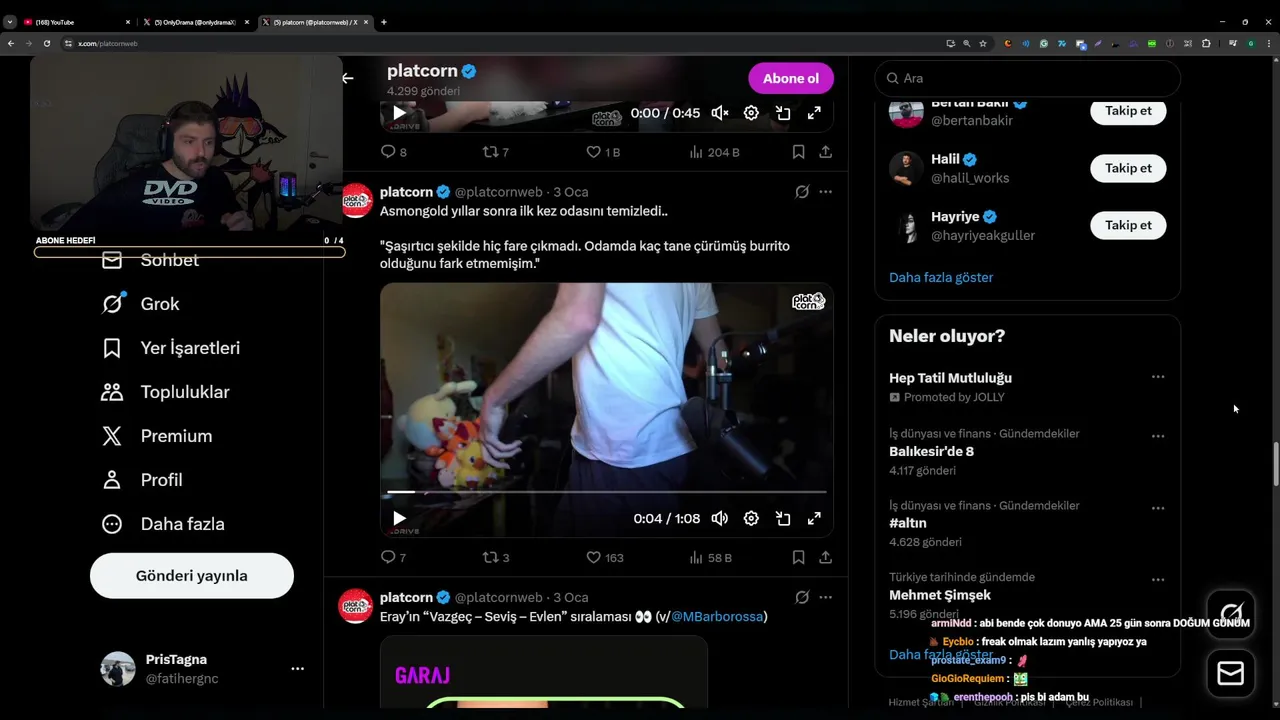Open Profil in the sidebar
Image resolution: width=1280 pixels, height=720 pixels.
[141, 480]
